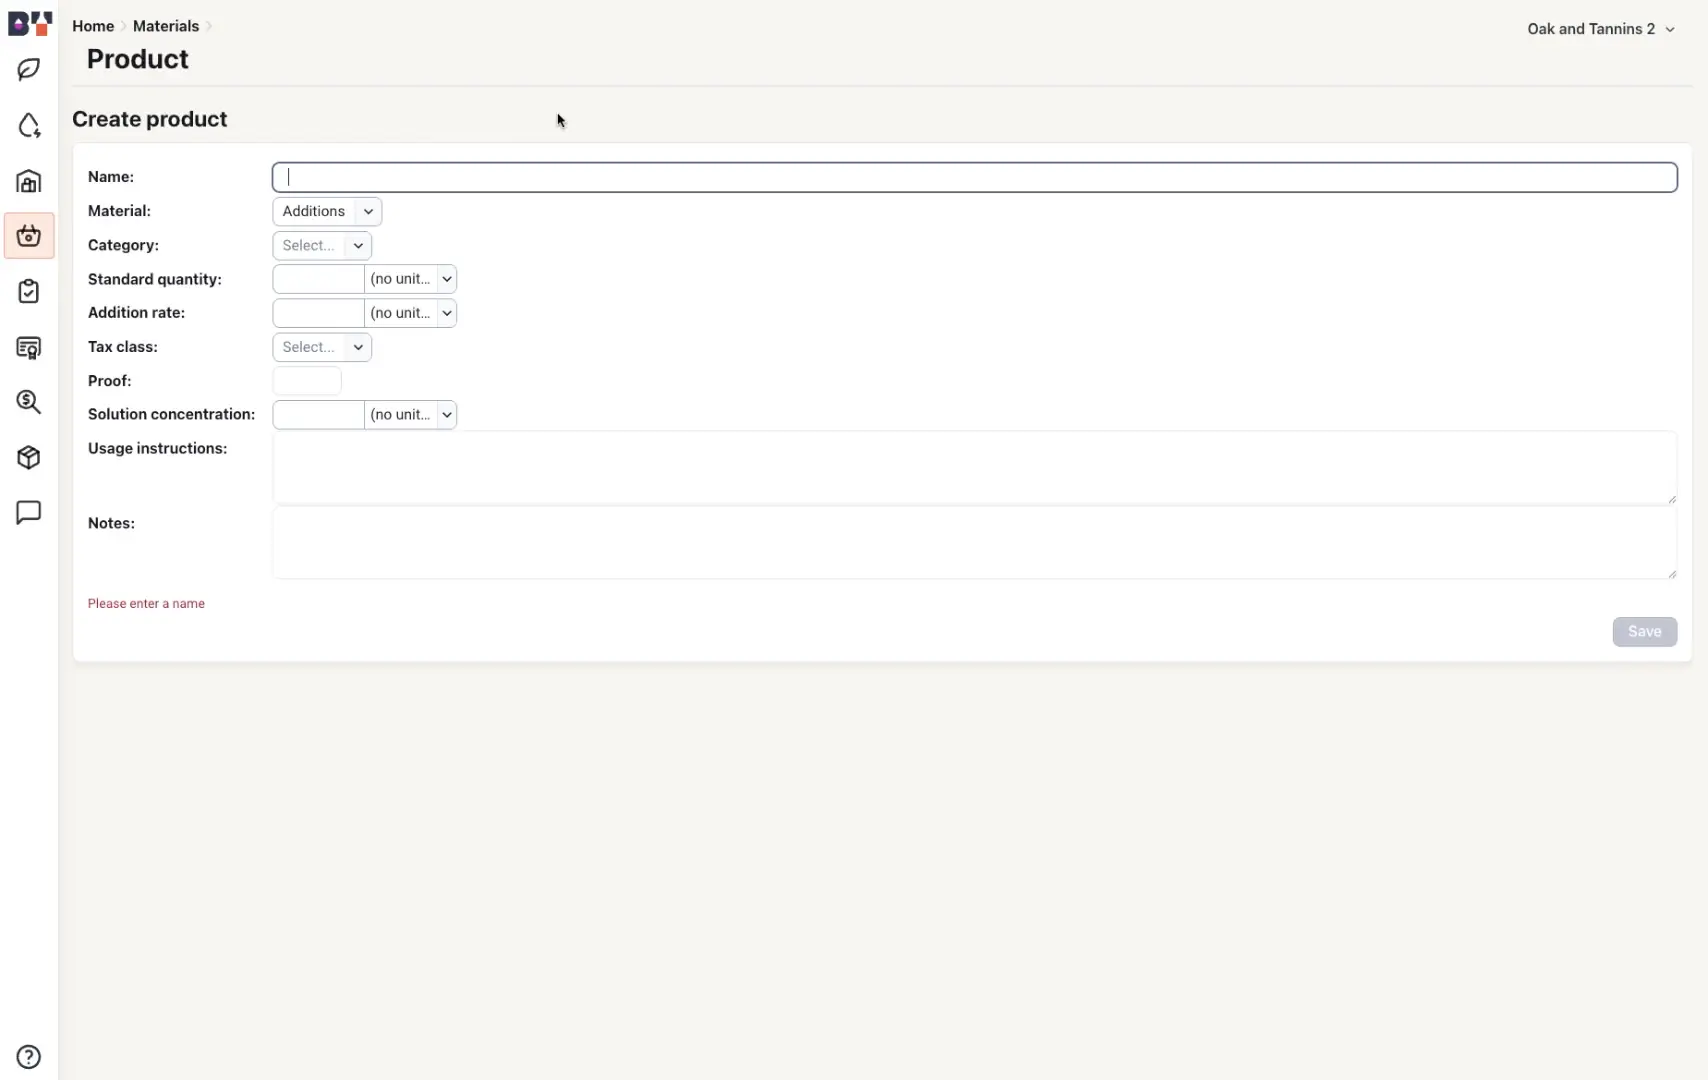The height and width of the screenshot is (1080, 1708).
Task: Click inside the Usage instructions textarea
Action: [x=975, y=468]
